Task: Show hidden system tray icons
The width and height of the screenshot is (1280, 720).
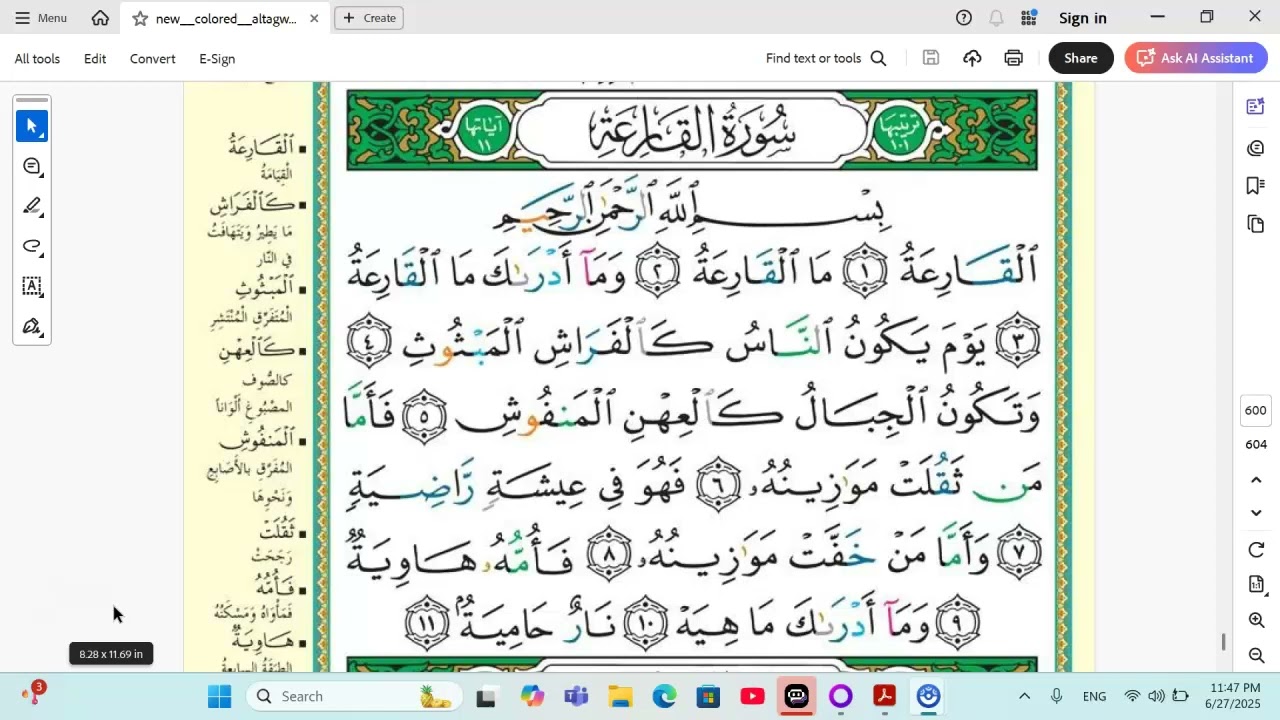Action: click(1024, 697)
